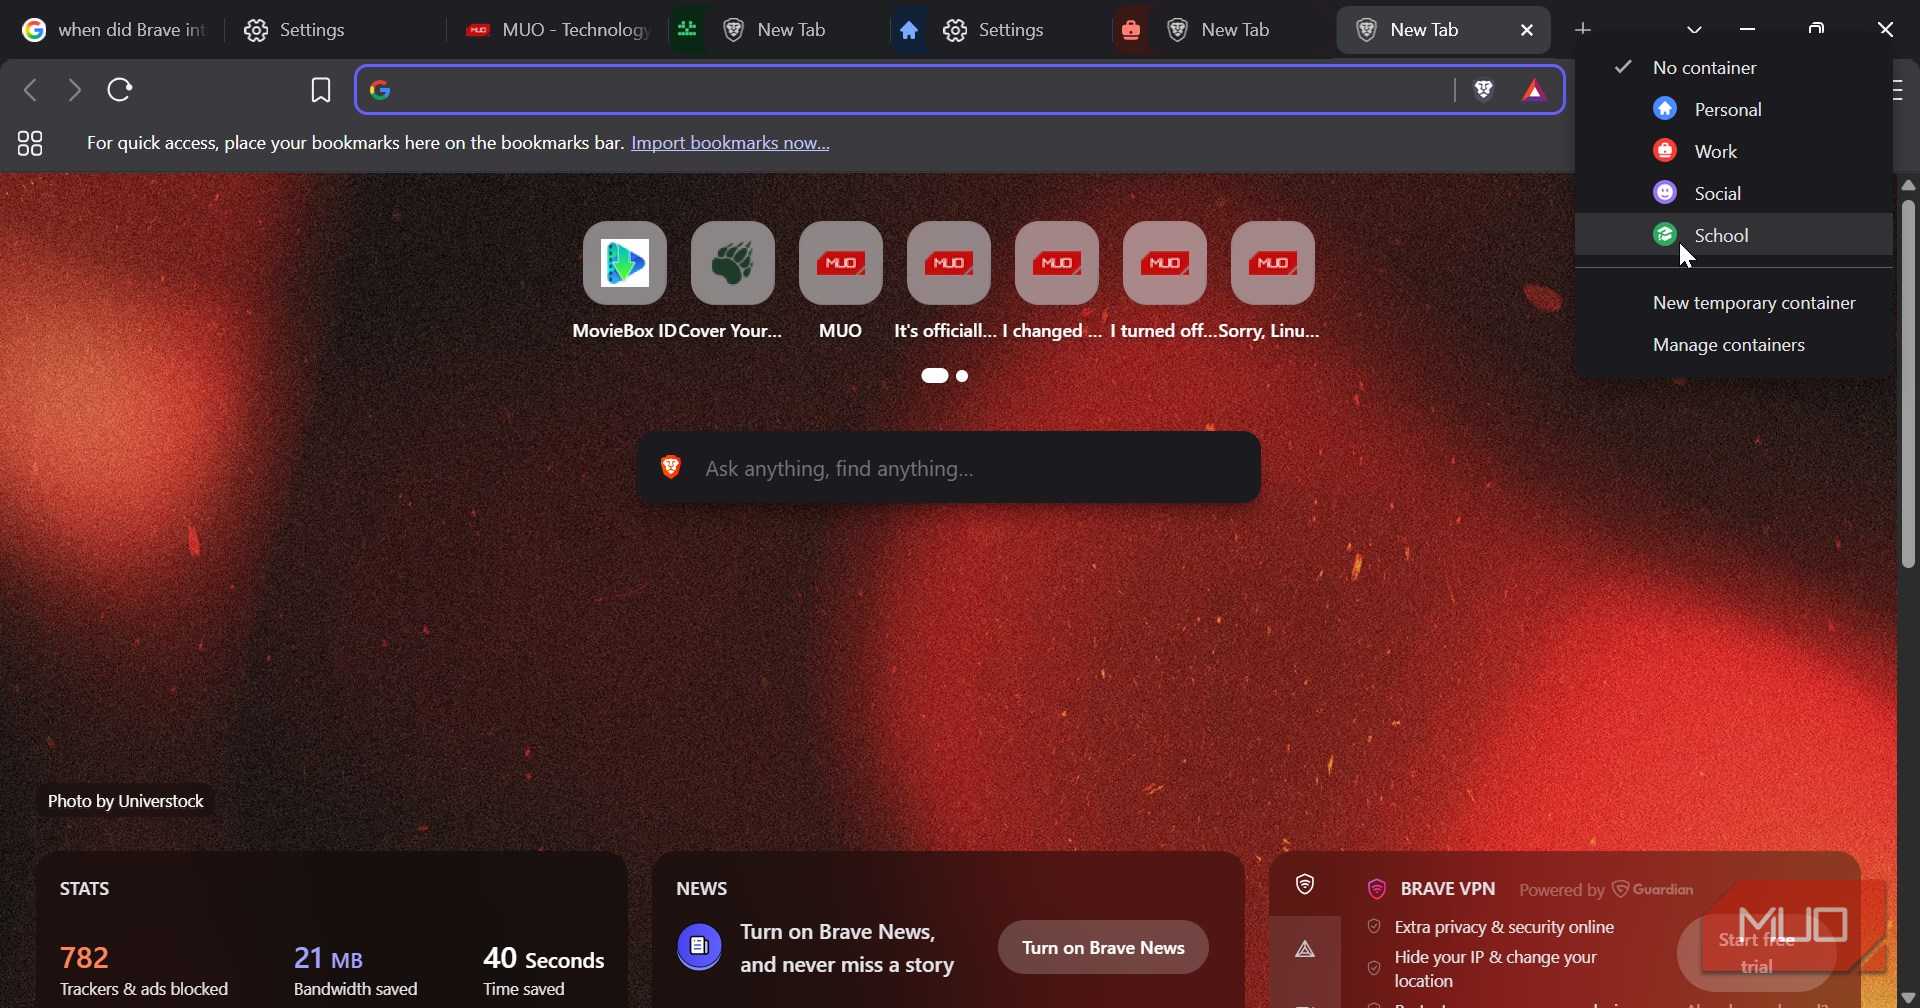Click 21 MB Bandwidth saved stat
Viewport: 1920px width, 1008px height.
[x=355, y=971]
